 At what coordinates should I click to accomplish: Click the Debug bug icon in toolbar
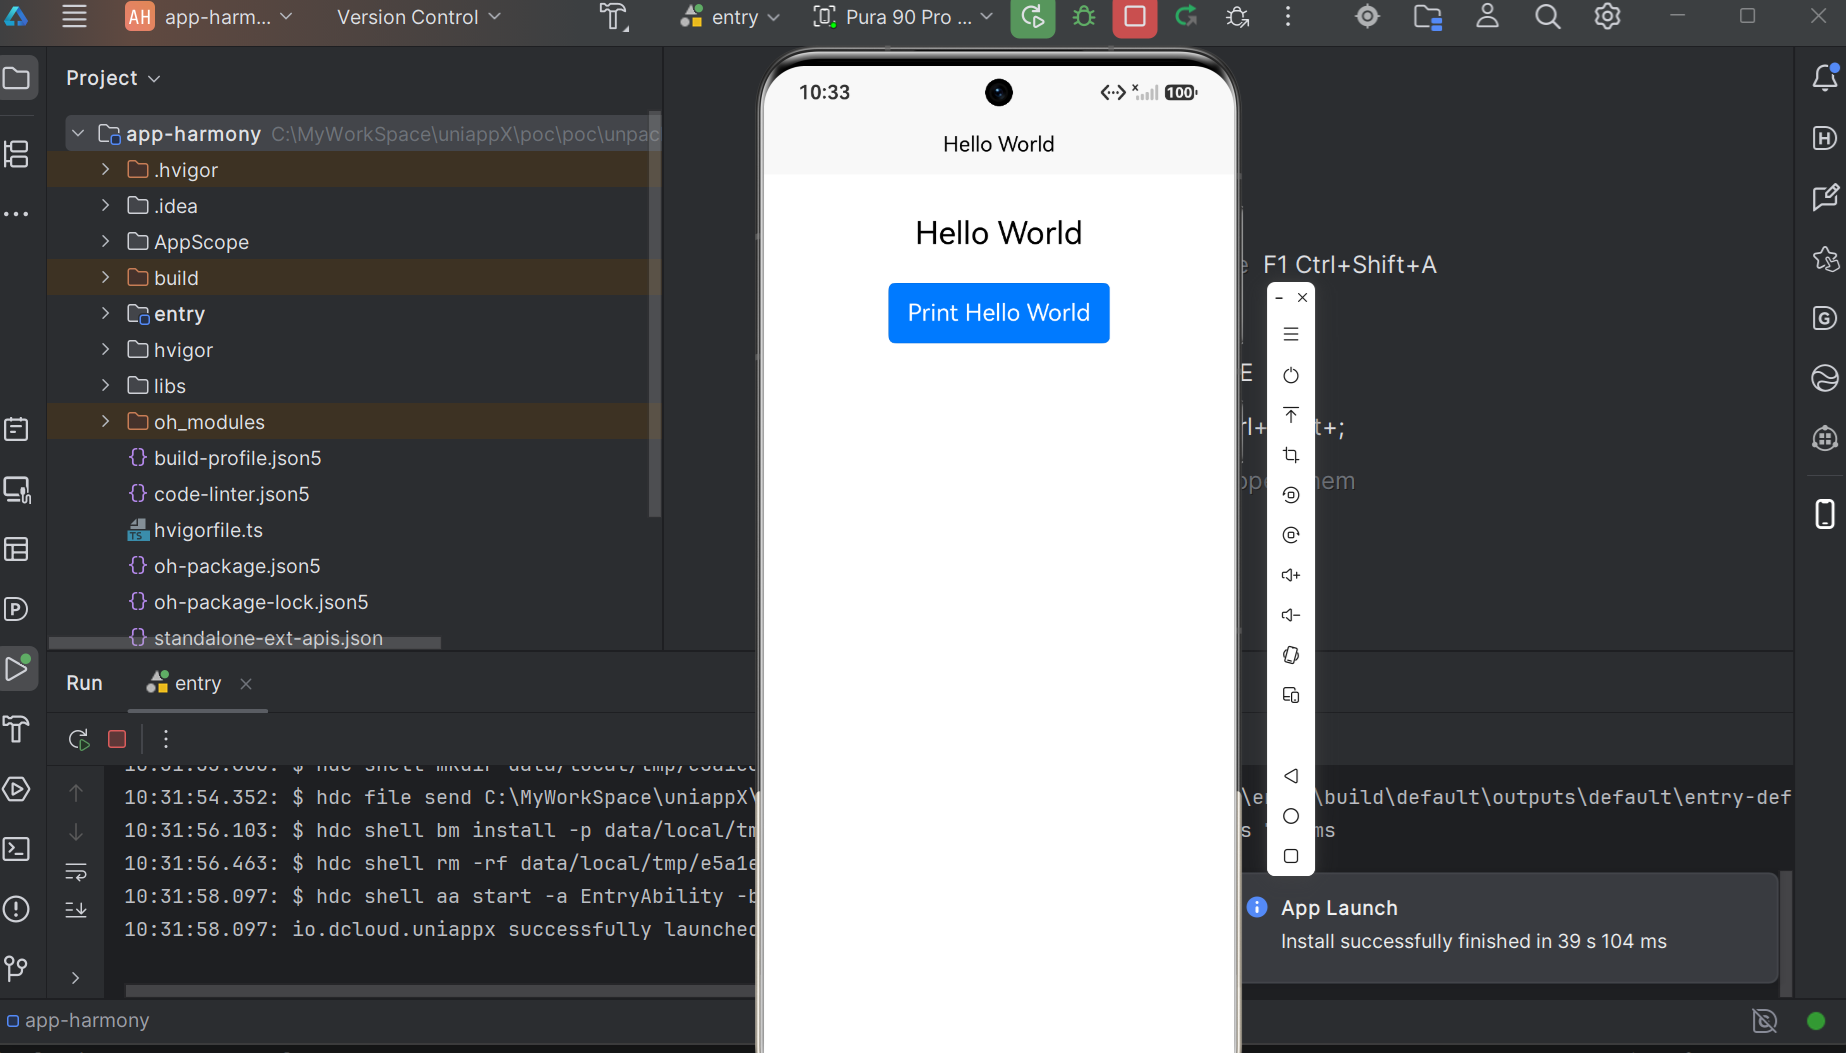tap(1084, 17)
